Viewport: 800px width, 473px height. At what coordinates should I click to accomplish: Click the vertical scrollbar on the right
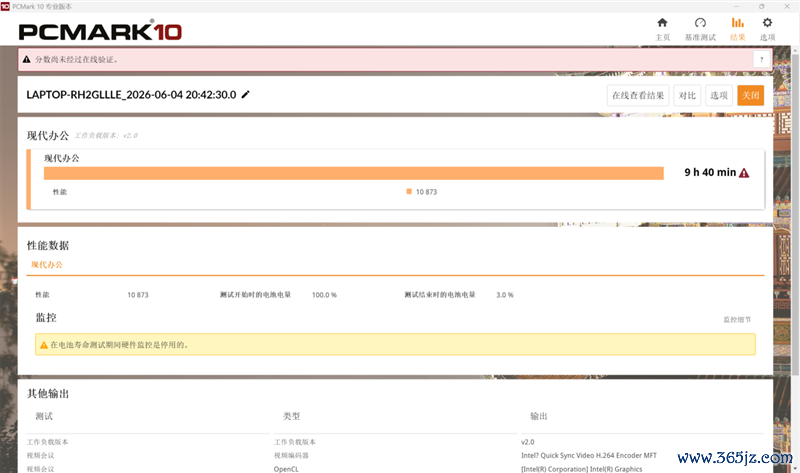[x=795, y=214]
